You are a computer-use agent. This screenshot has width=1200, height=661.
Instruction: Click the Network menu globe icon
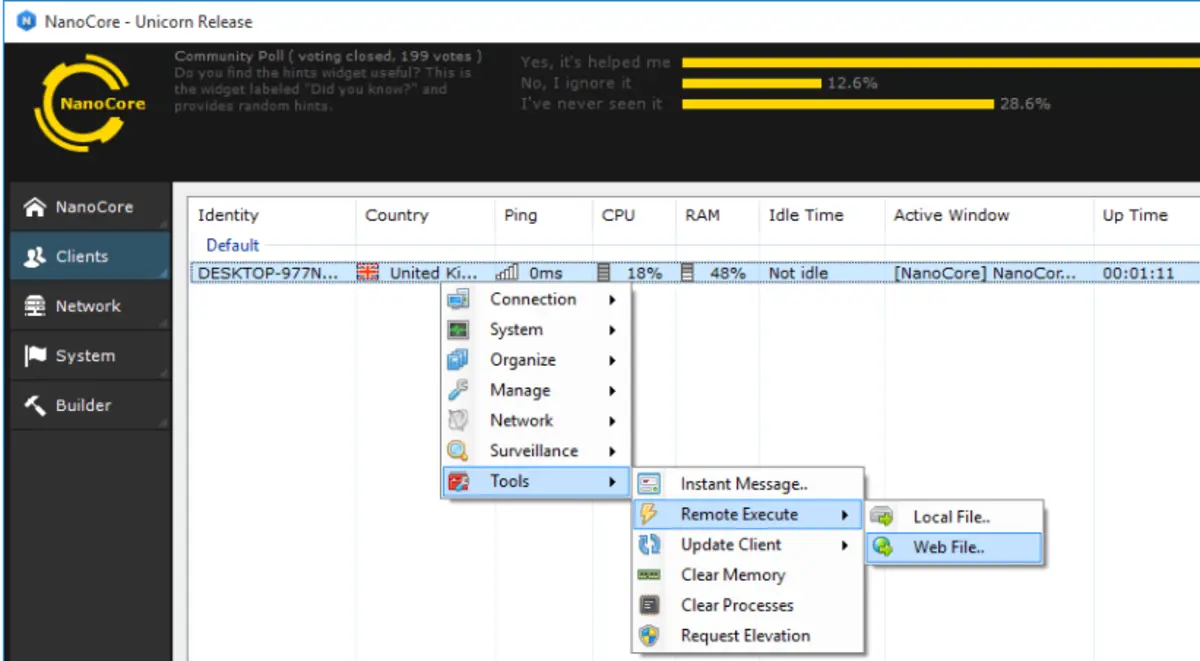pyautogui.click(x=458, y=421)
